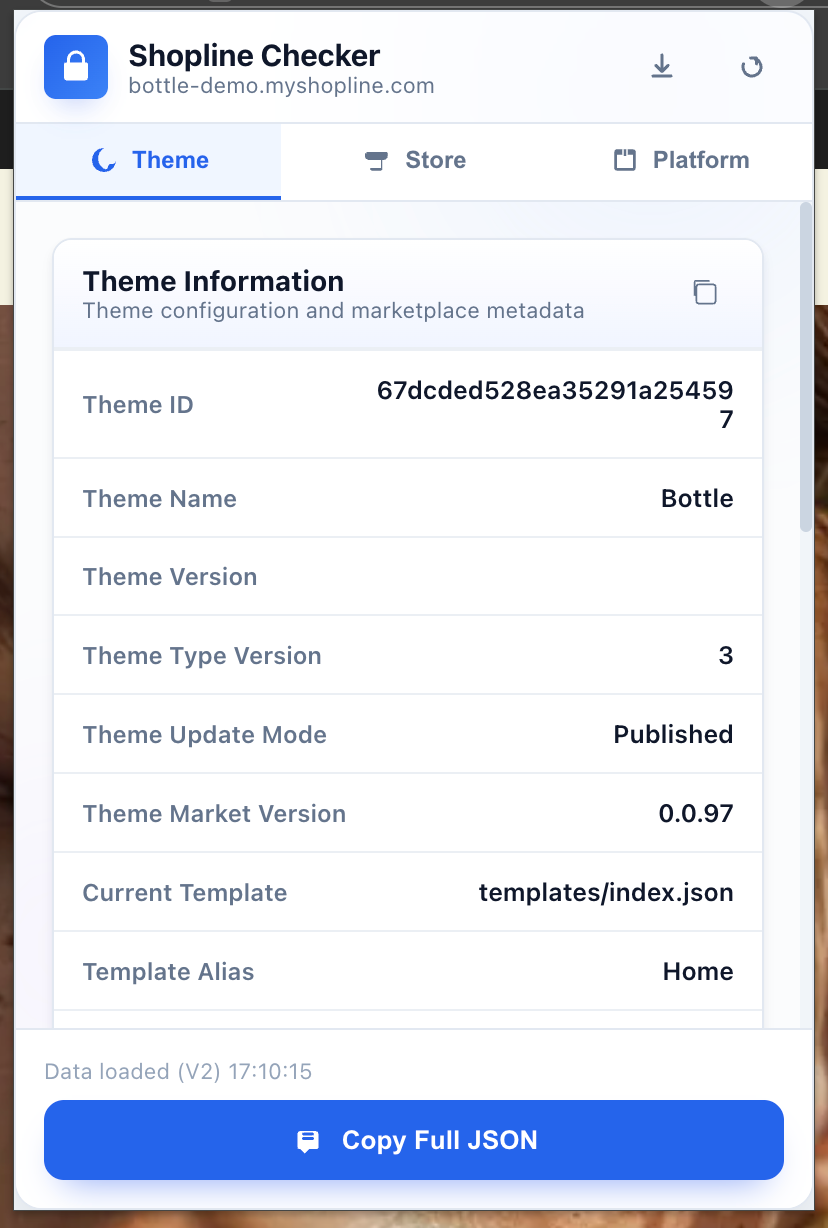Click the bottle-demo.myshopline.com domain text
Screen dimensions: 828x1228
(281, 86)
